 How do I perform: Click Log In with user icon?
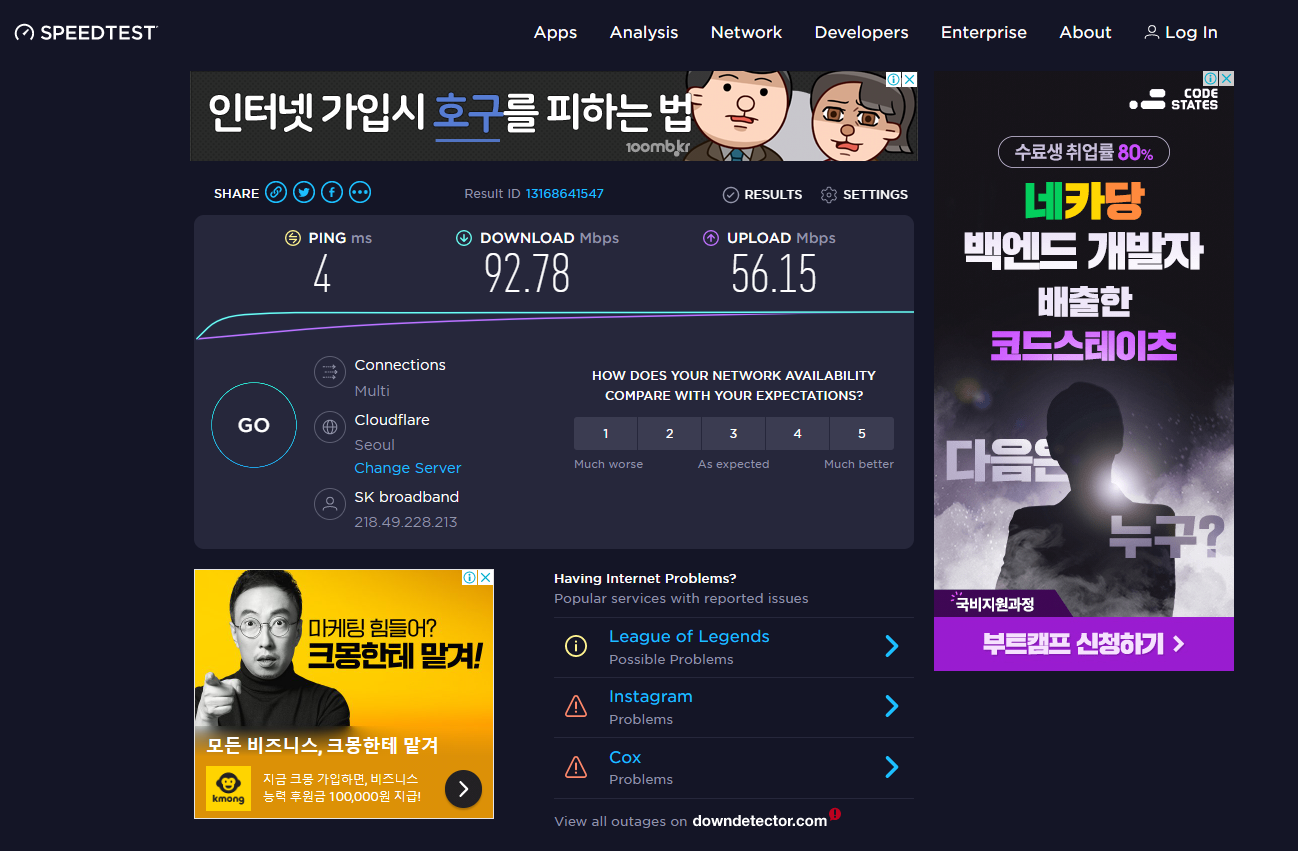pyautogui.click(x=1181, y=33)
